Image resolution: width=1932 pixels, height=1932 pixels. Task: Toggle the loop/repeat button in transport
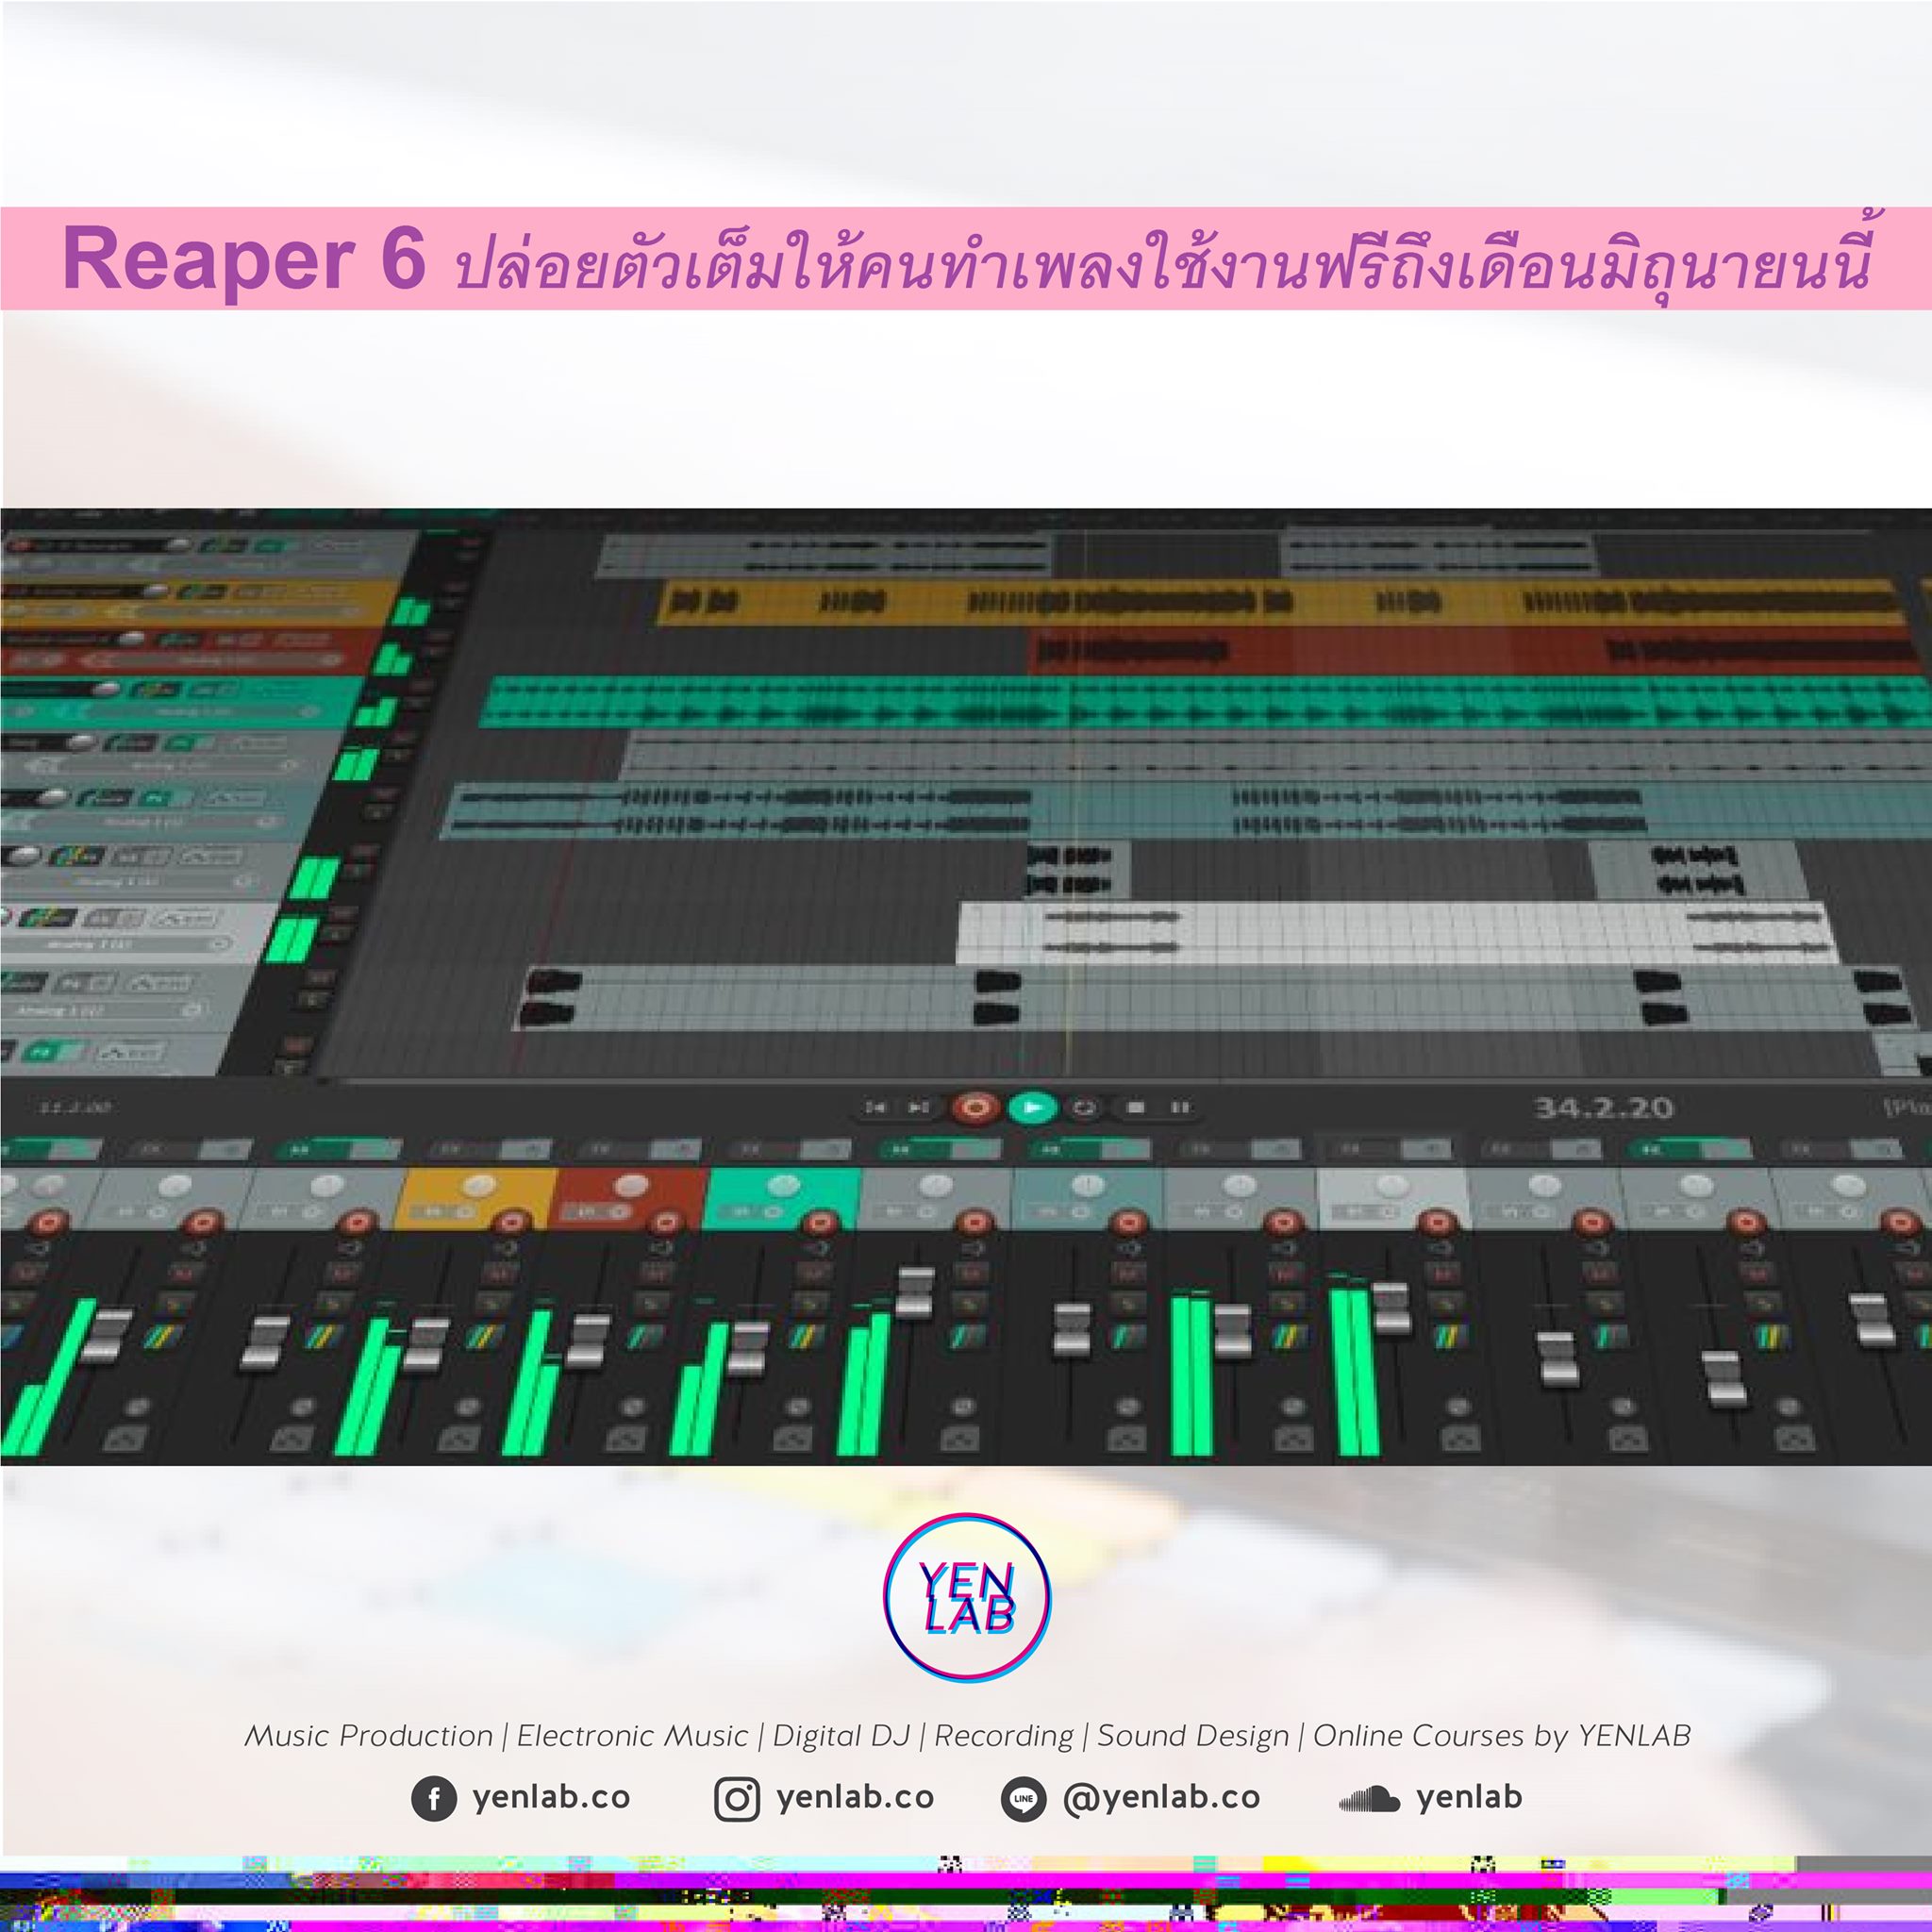1085,1108
